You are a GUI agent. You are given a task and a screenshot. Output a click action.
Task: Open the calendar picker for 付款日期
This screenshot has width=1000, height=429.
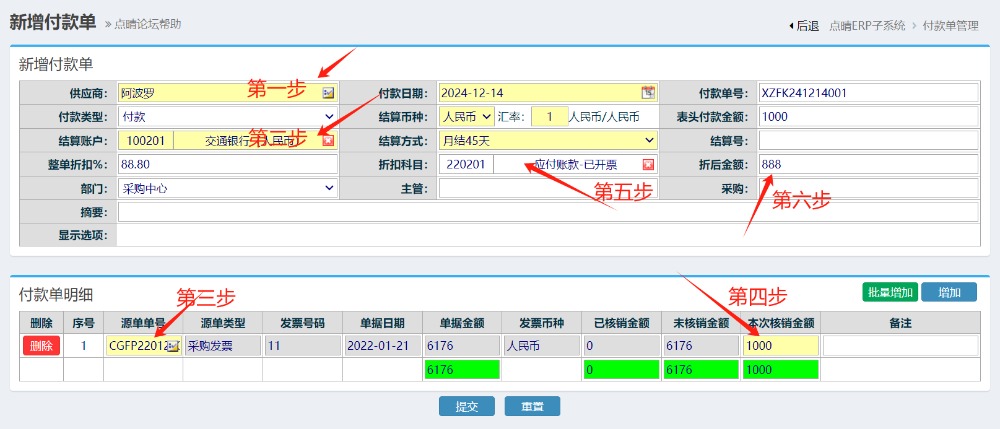click(648, 92)
